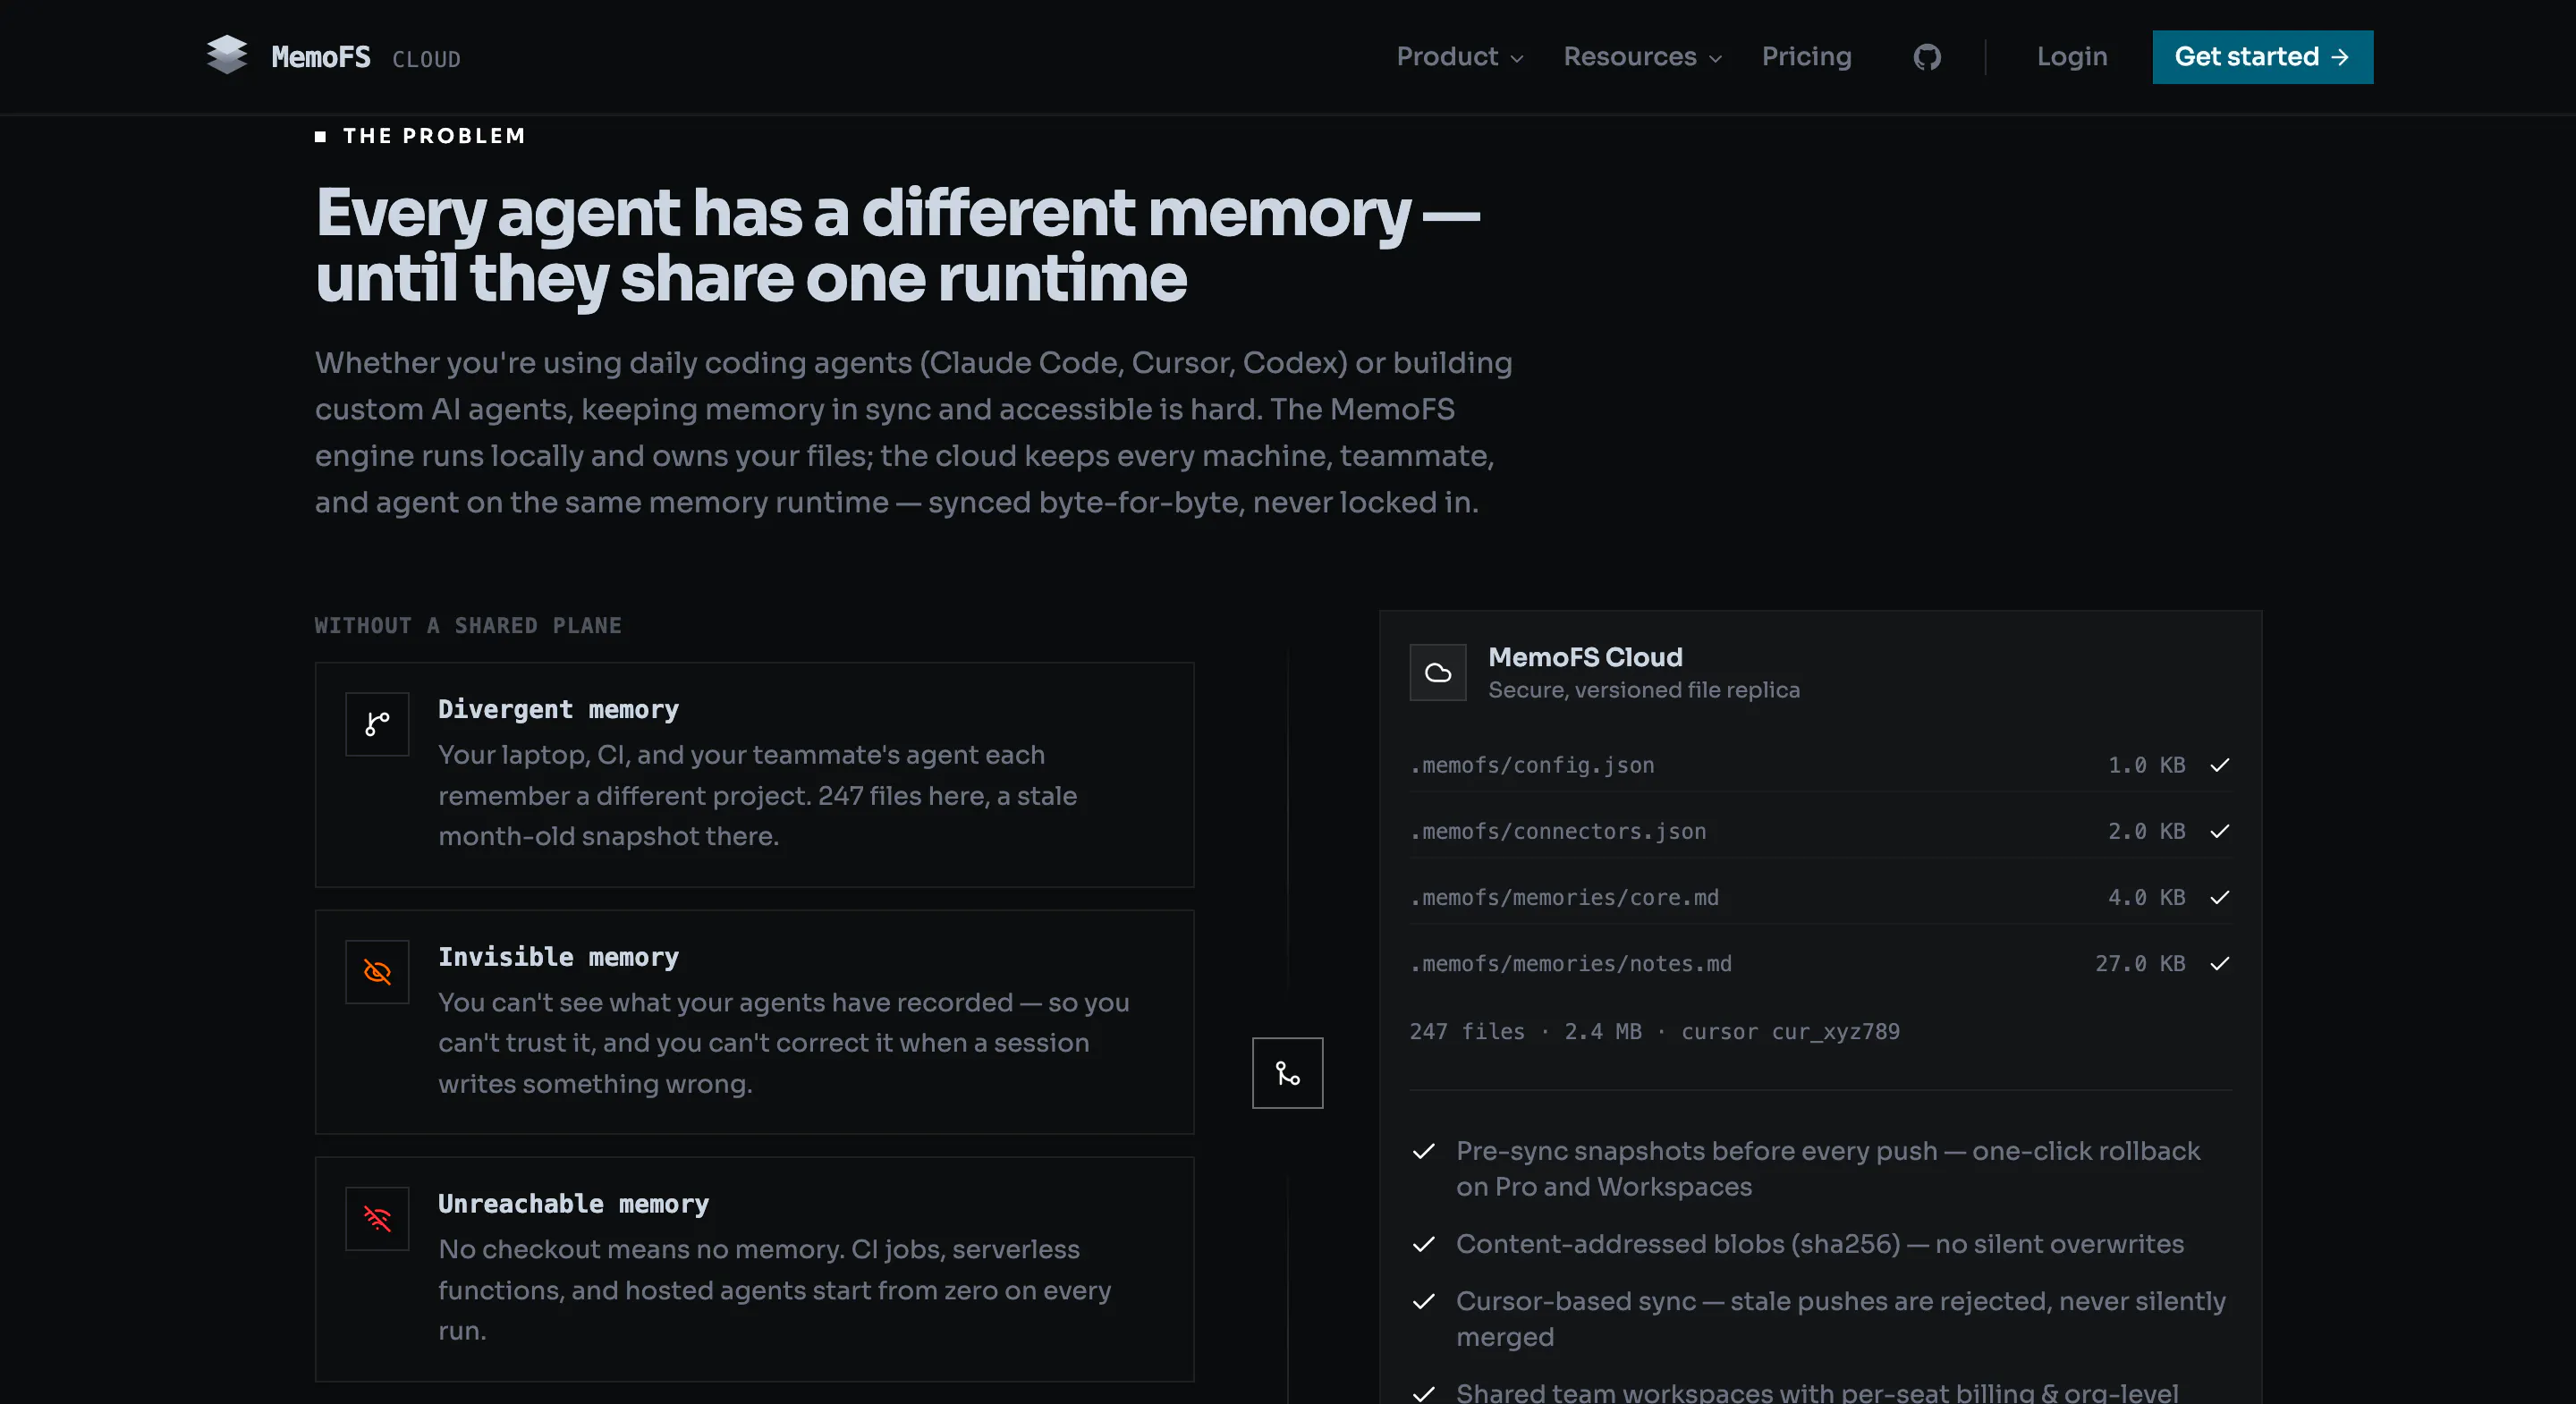Click the 'Every agent has a different memory' headline
Image resolution: width=2576 pixels, height=1404 pixels.
coord(897,245)
